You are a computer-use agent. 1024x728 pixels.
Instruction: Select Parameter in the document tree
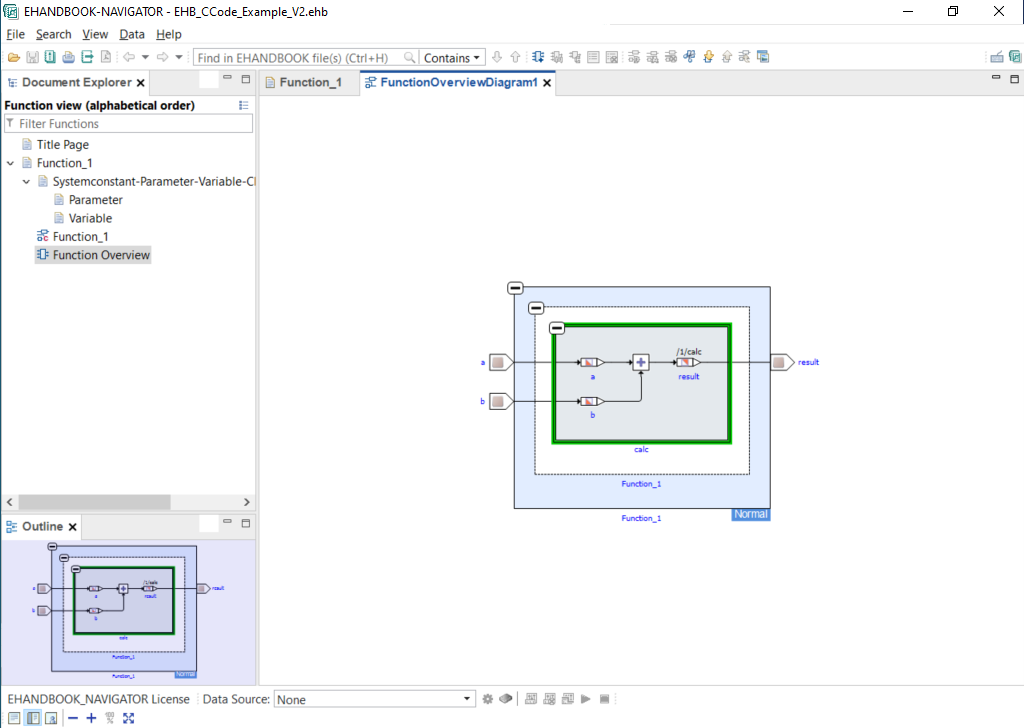95,200
